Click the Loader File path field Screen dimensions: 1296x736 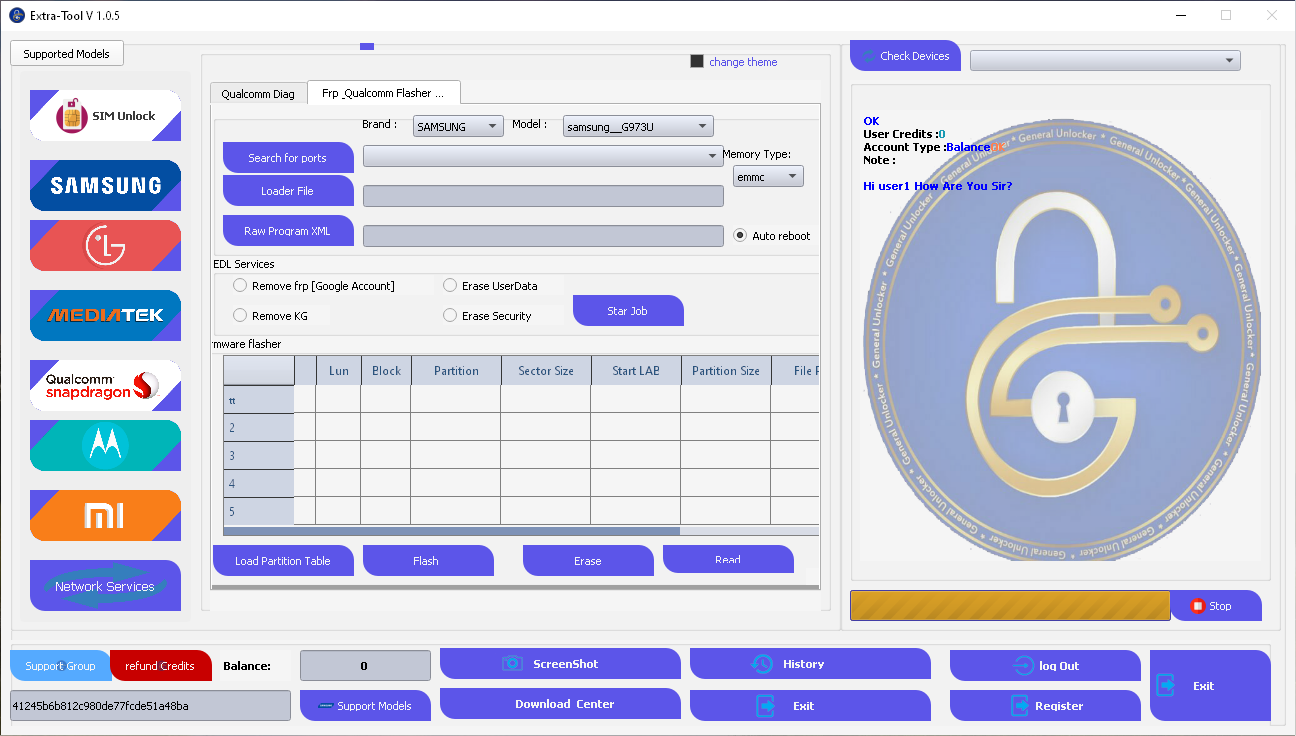[543, 196]
